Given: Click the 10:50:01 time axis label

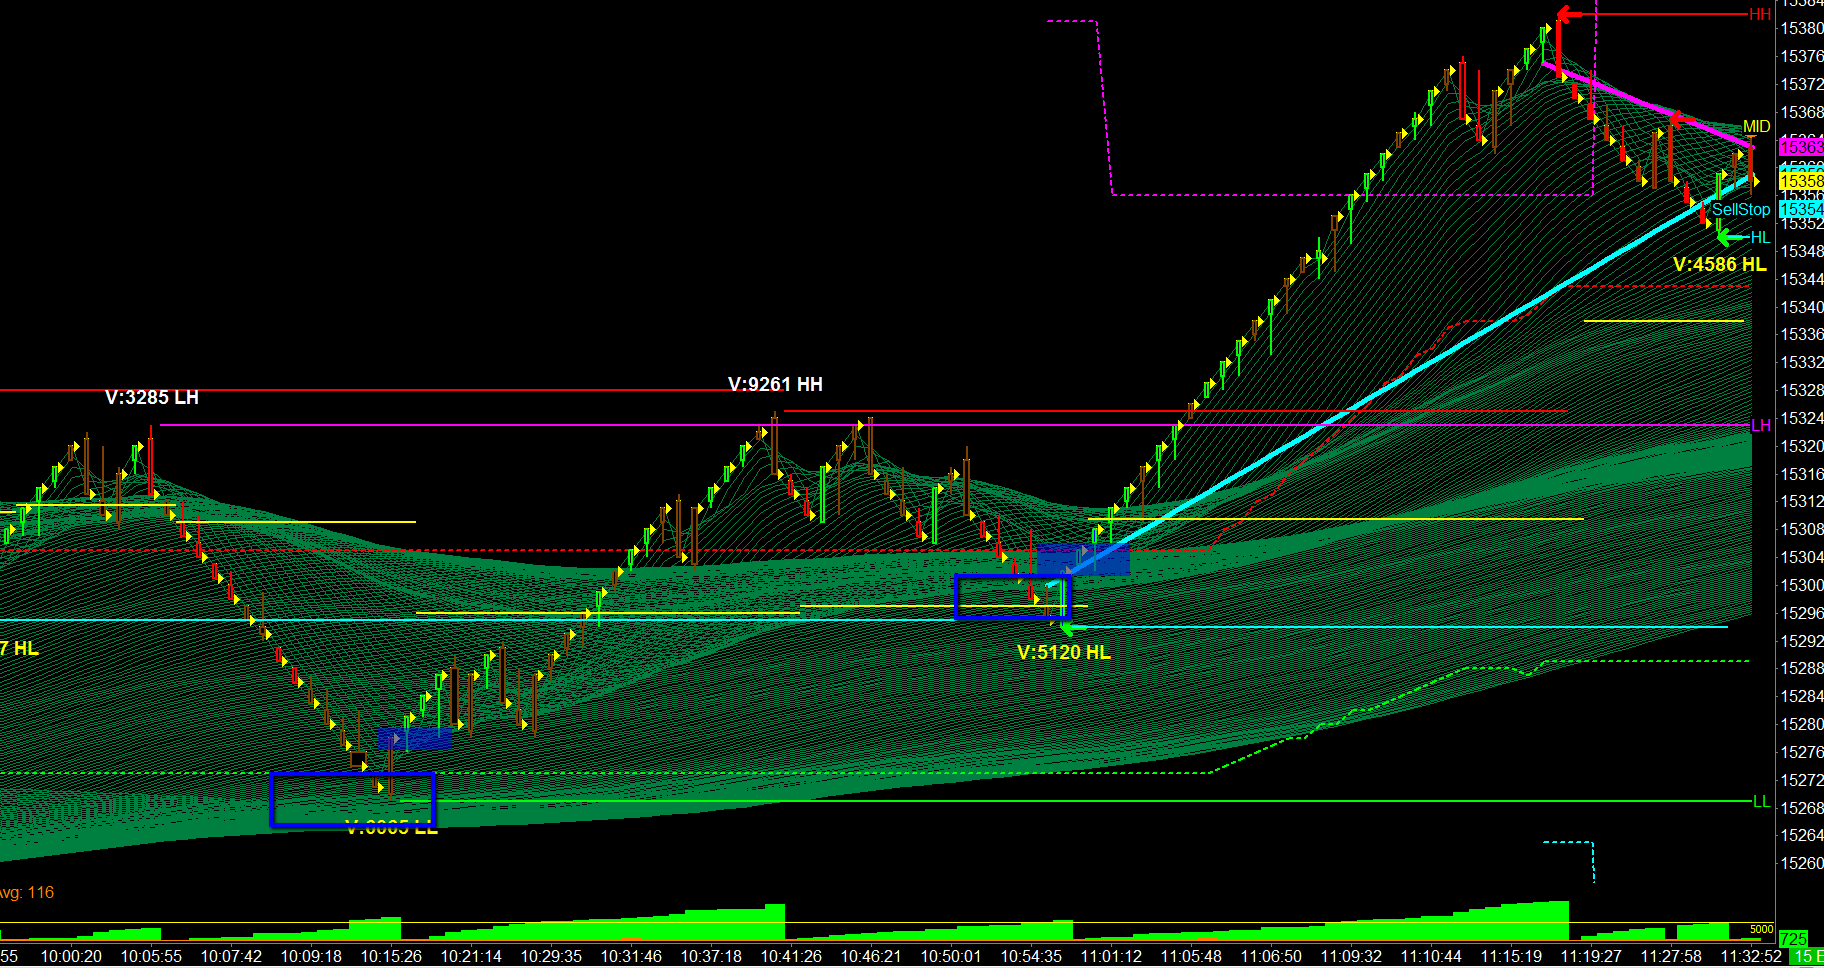Looking at the screenshot, I should pyautogui.click(x=951, y=956).
